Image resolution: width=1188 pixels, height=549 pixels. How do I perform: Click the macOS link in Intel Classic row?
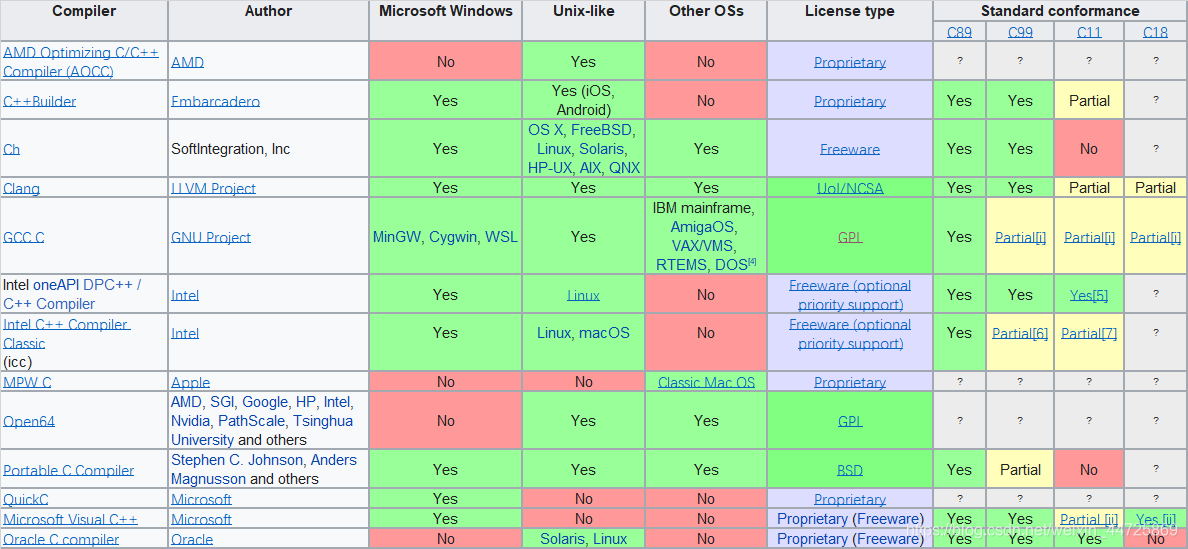605,333
